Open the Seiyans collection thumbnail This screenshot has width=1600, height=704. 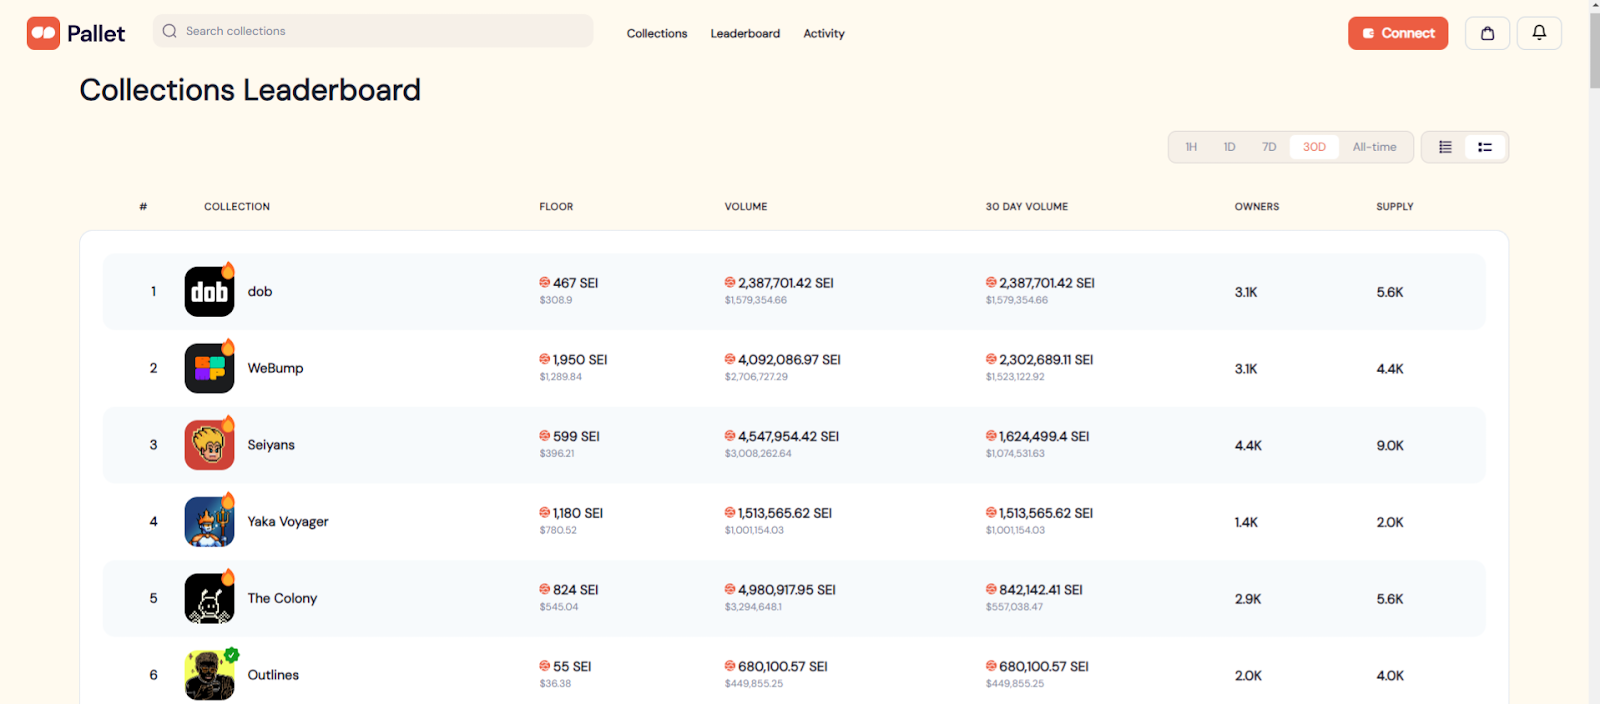click(x=209, y=445)
